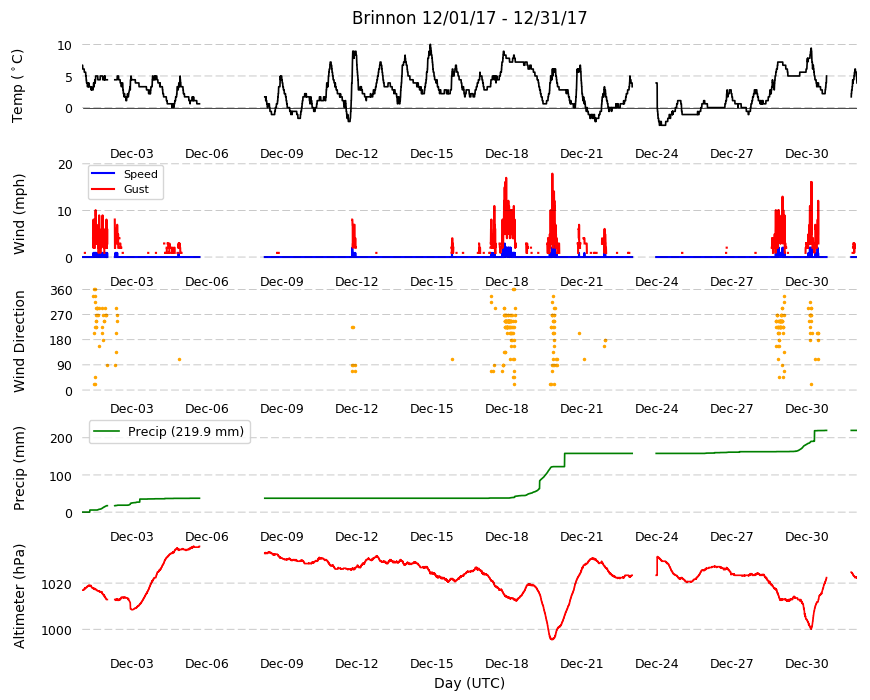Click the Wind Direction axis label
This screenshot has width=870, height=700.
point(19,341)
